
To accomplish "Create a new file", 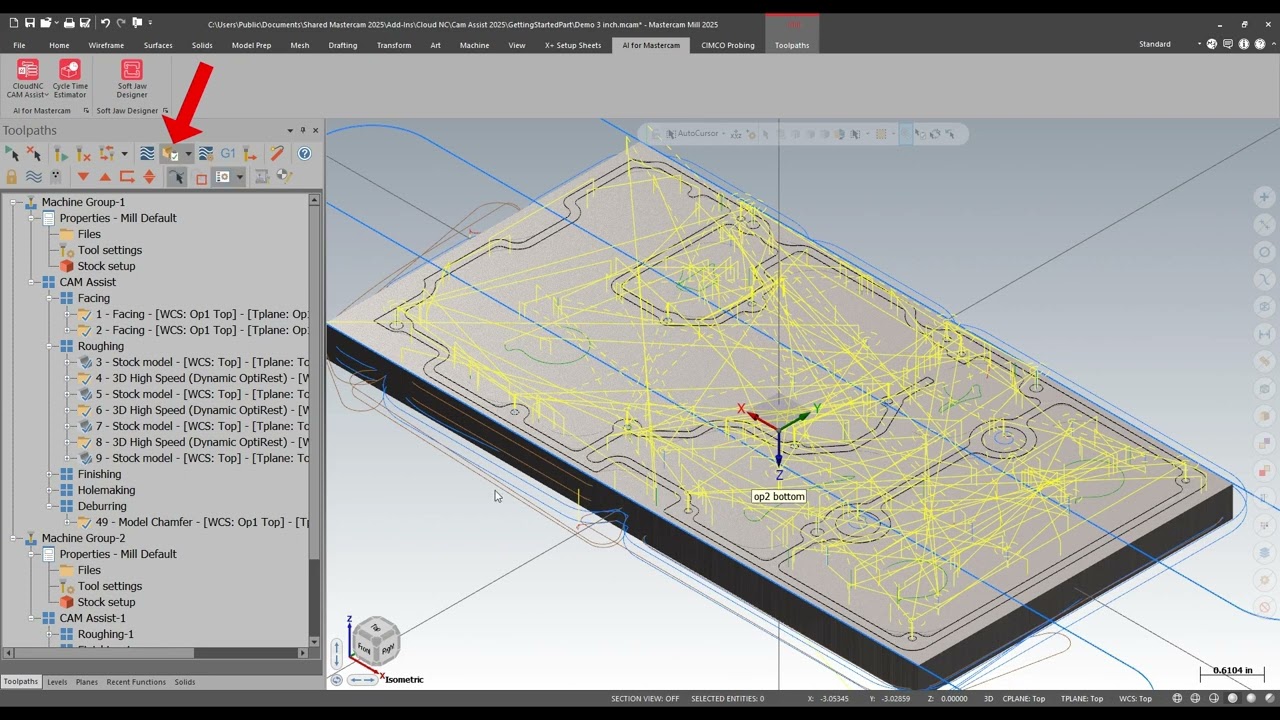I will (12, 23).
